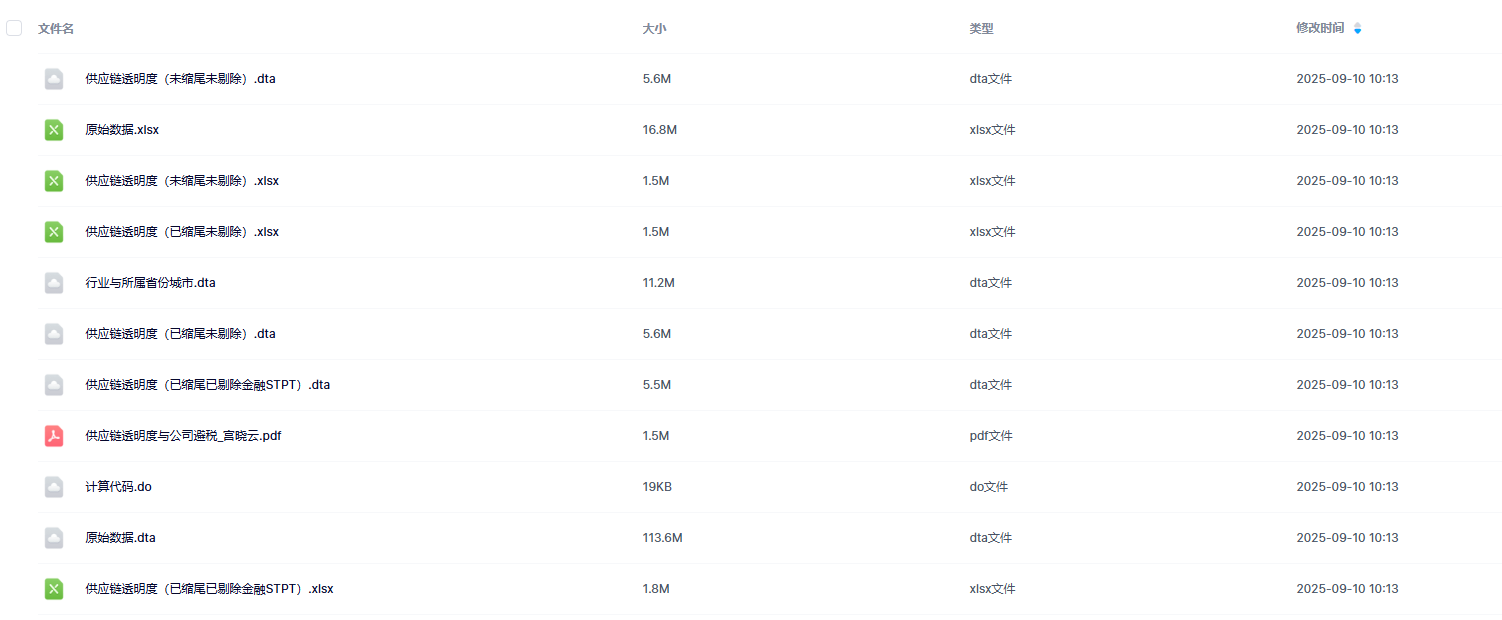The height and width of the screenshot is (620, 1502).
Task: Click the cloud icon beside 原始数据.dta
Action: (x=54, y=538)
